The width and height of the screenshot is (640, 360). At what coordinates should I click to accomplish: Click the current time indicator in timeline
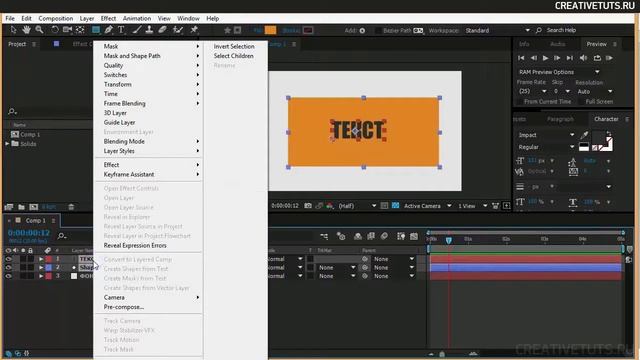point(449,240)
